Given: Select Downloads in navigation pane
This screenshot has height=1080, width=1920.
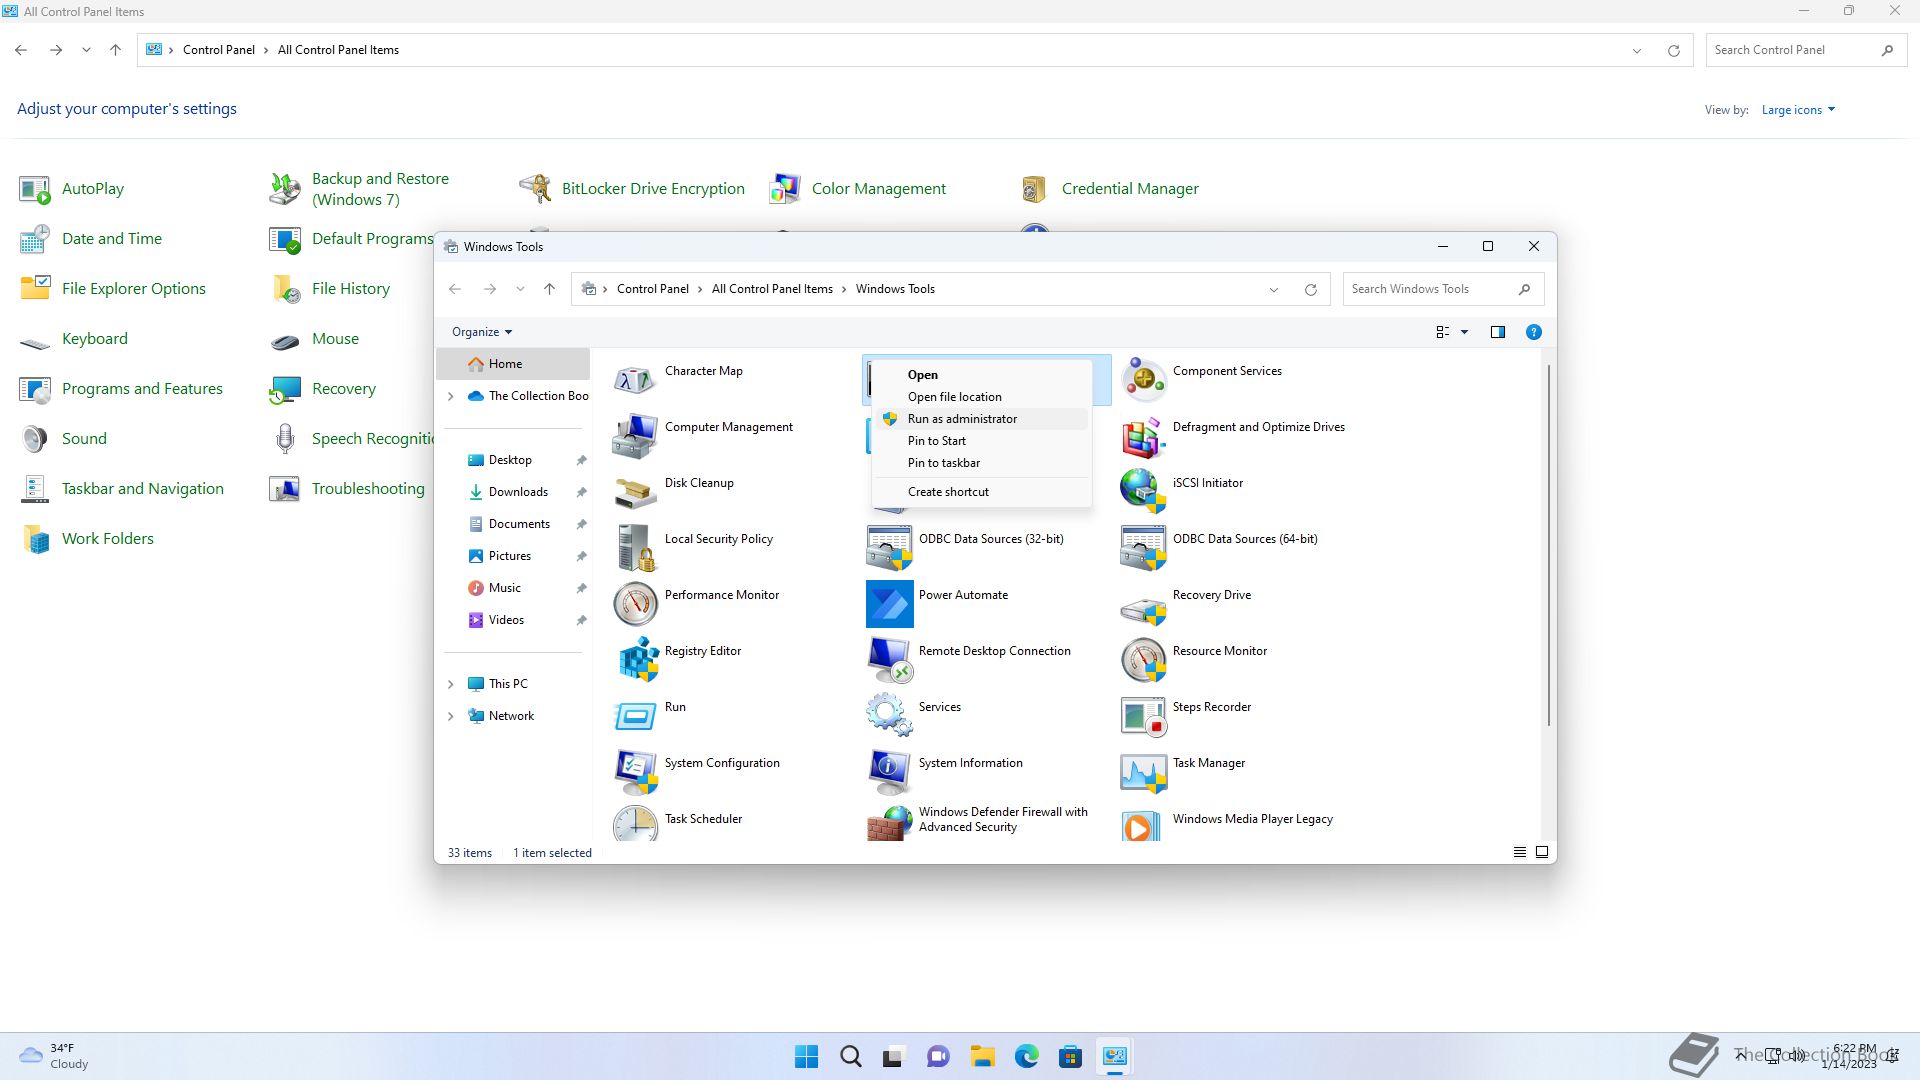Looking at the screenshot, I should pos(517,492).
